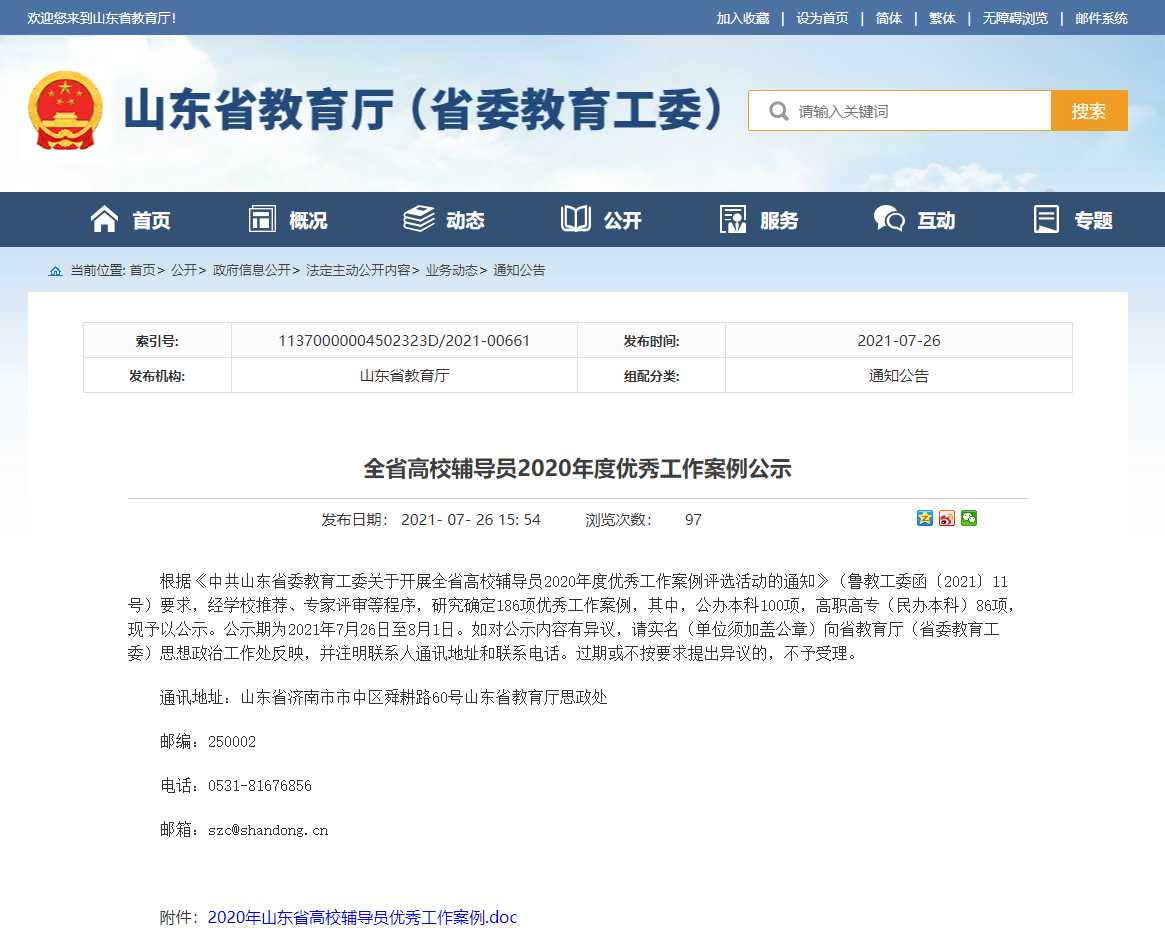Click the 专题 document icon
Image resolution: width=1165 pixels, height=950 pixels.
pos(1046,219)
